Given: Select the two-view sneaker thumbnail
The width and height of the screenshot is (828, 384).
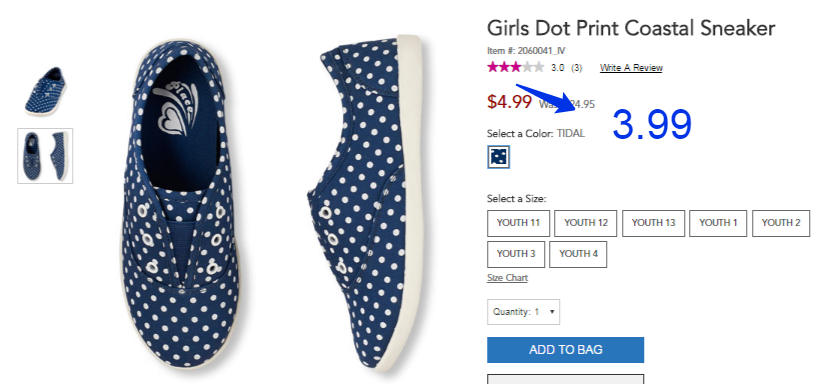Looking at the screenshot, I should pyautogui.click(x=45, y=156).
